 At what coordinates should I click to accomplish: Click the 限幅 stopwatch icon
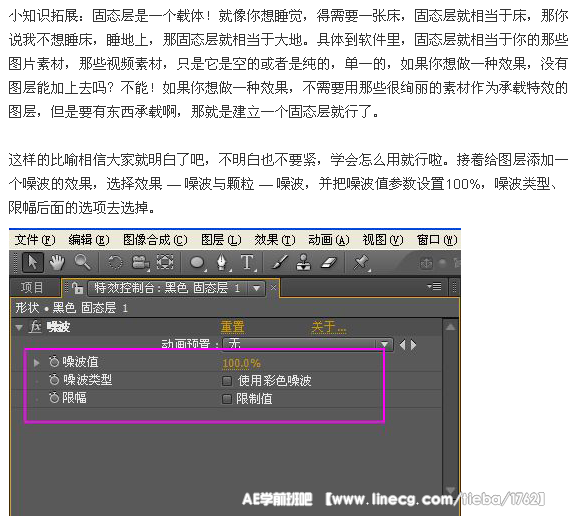(54, 398)
